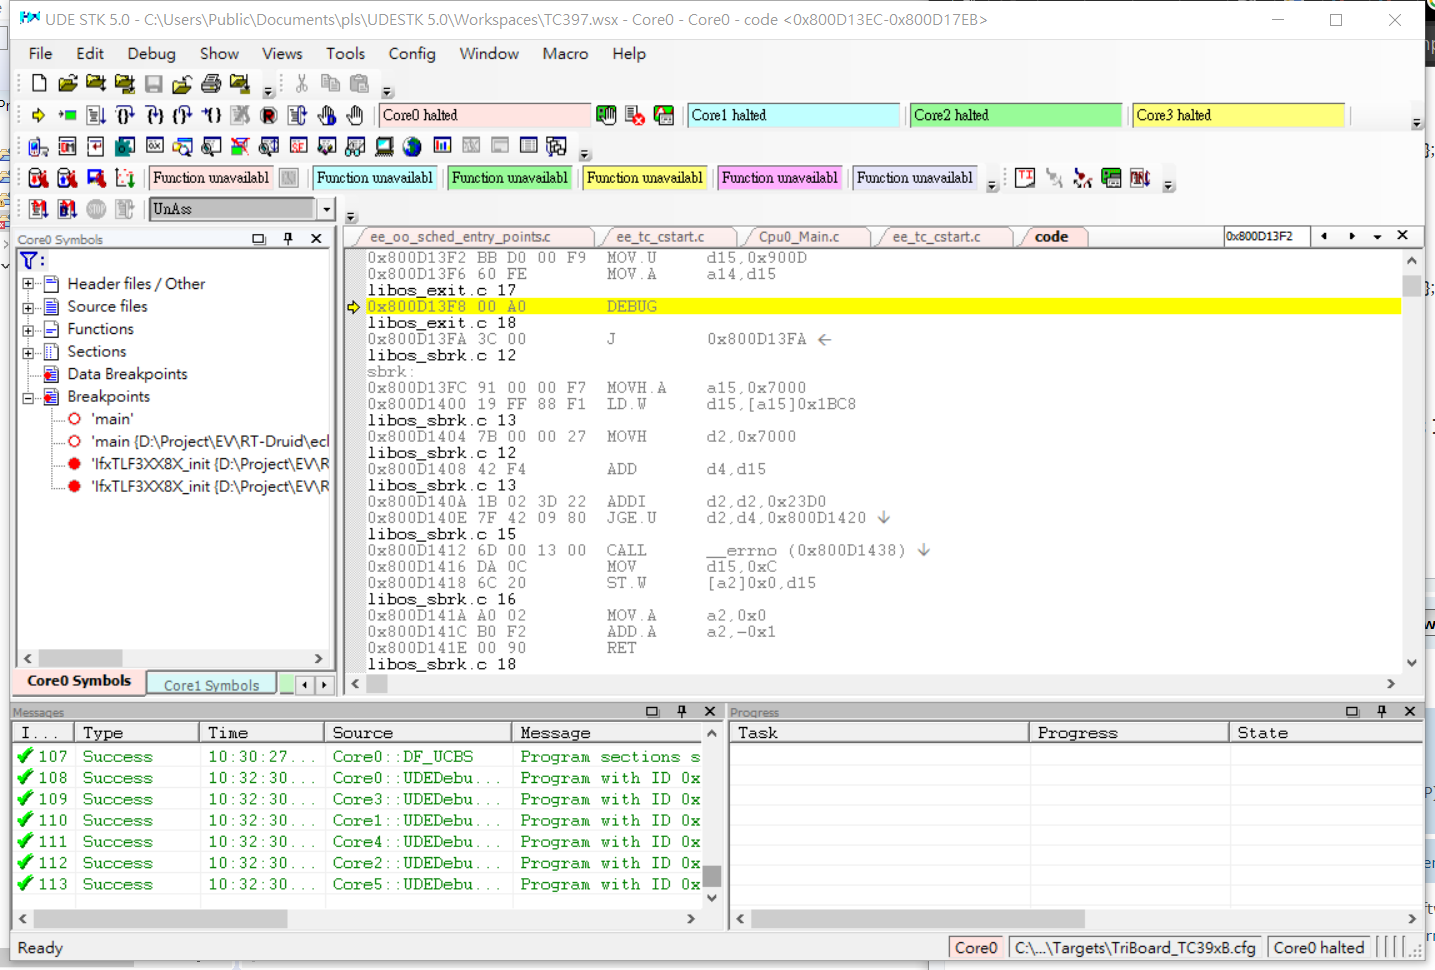Click the Paste clipboard icon

tap(360, 84)
